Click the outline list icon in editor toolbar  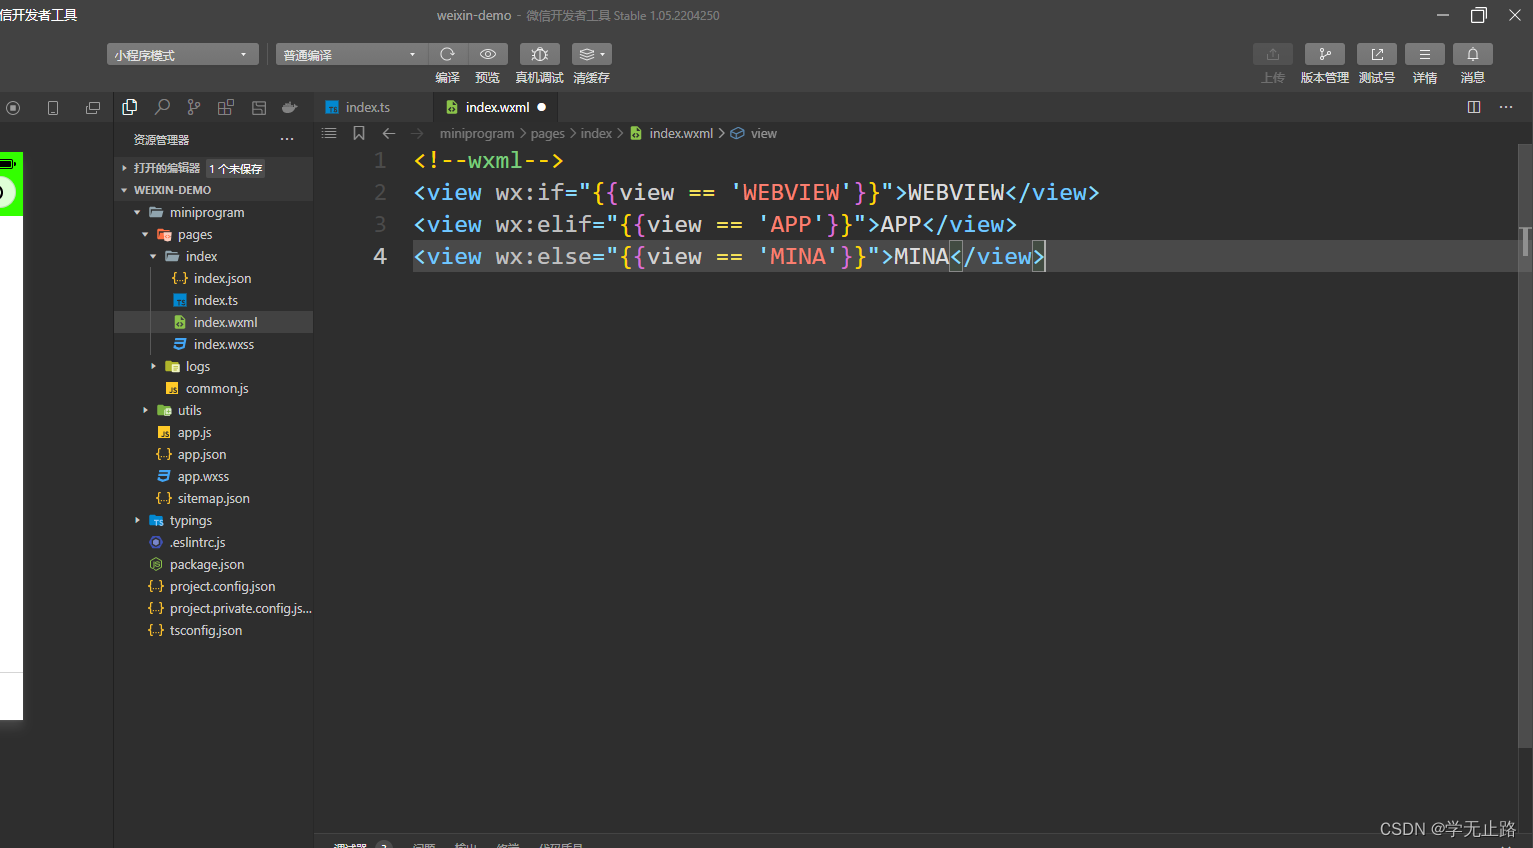click(329, 133)
